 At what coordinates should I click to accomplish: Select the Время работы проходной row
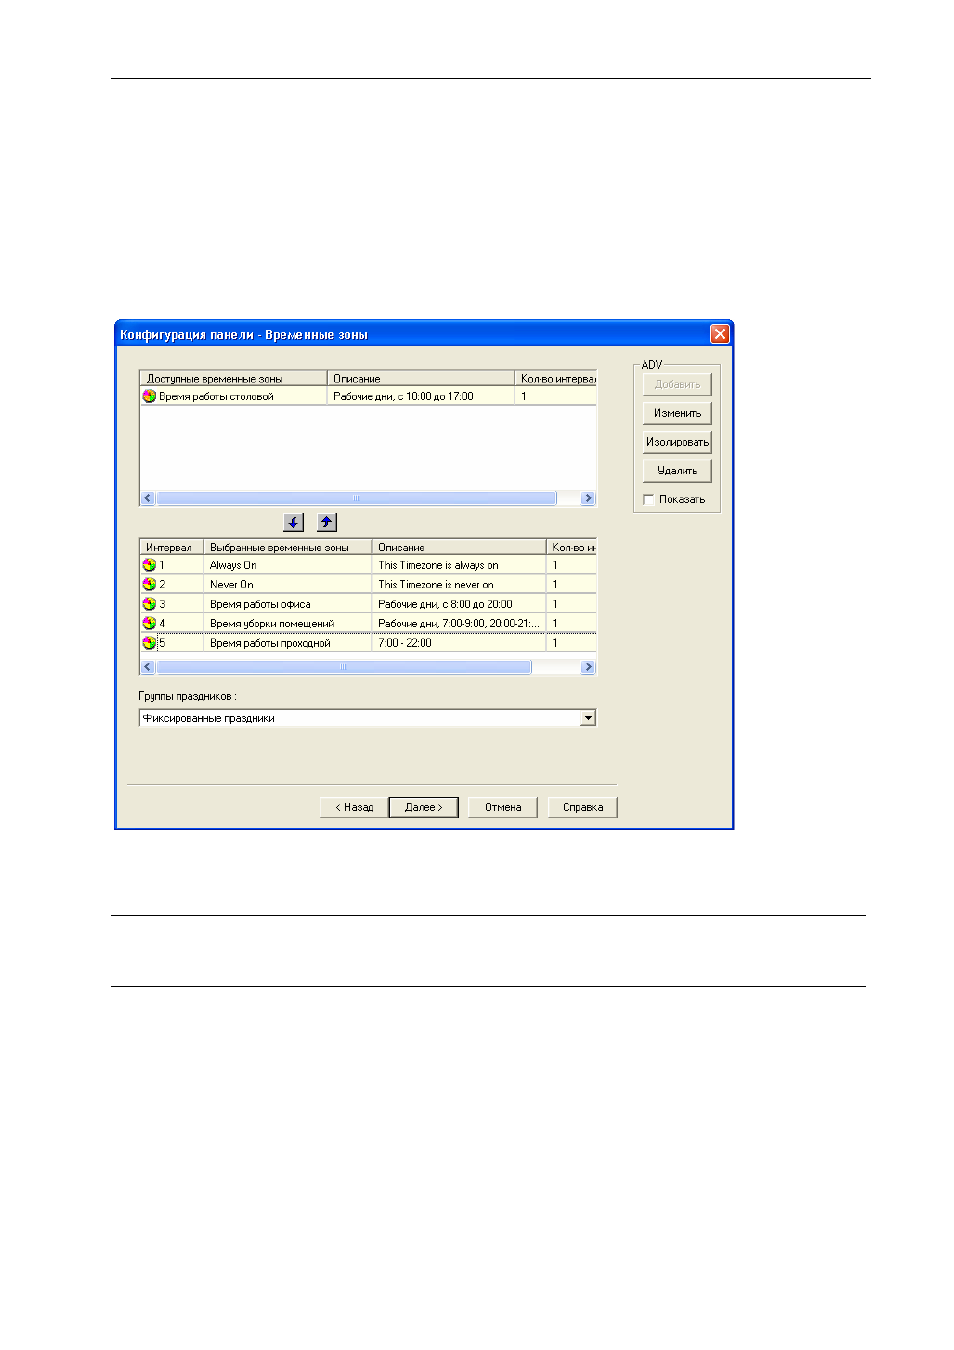(368, 643)
